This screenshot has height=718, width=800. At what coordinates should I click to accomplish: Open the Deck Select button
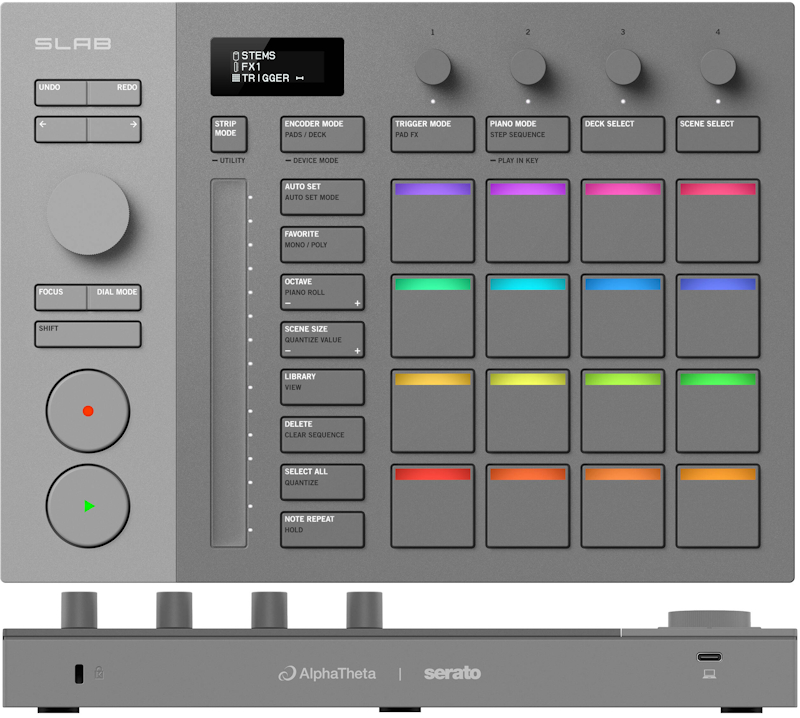[622, 134]
